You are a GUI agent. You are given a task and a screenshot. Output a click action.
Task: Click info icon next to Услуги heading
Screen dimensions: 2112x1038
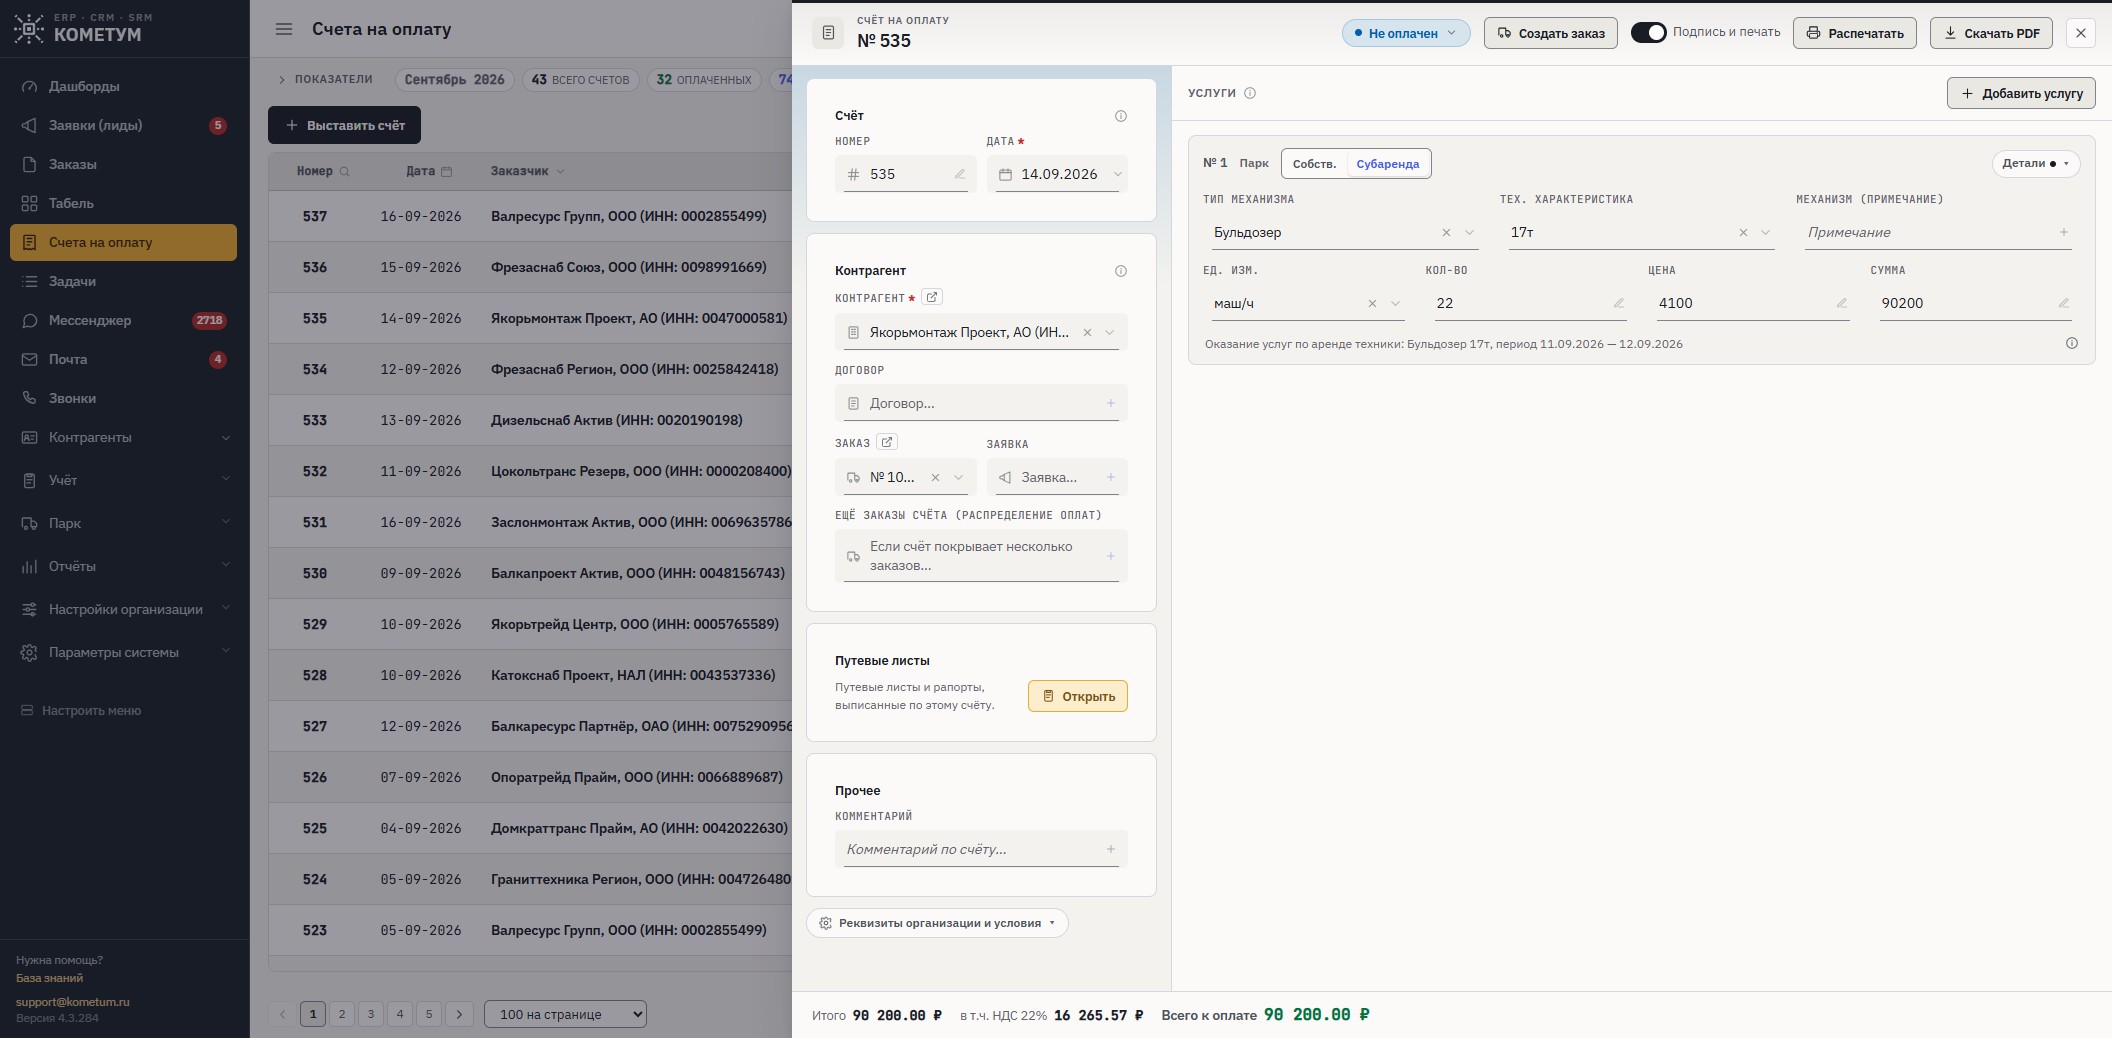1250,93
